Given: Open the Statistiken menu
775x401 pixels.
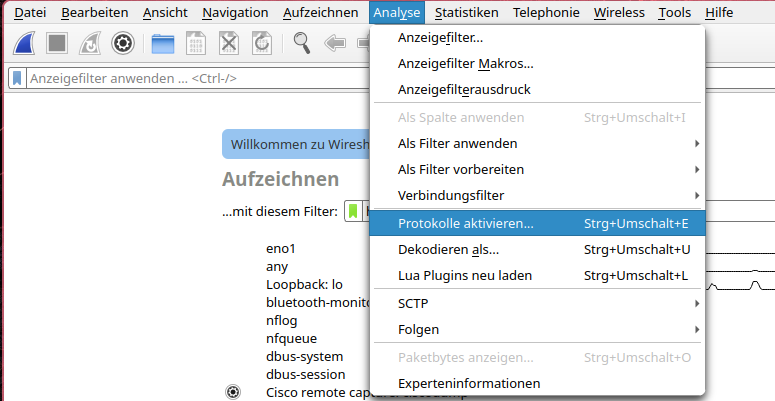Looking at the screenshot, I should (467, 12).
